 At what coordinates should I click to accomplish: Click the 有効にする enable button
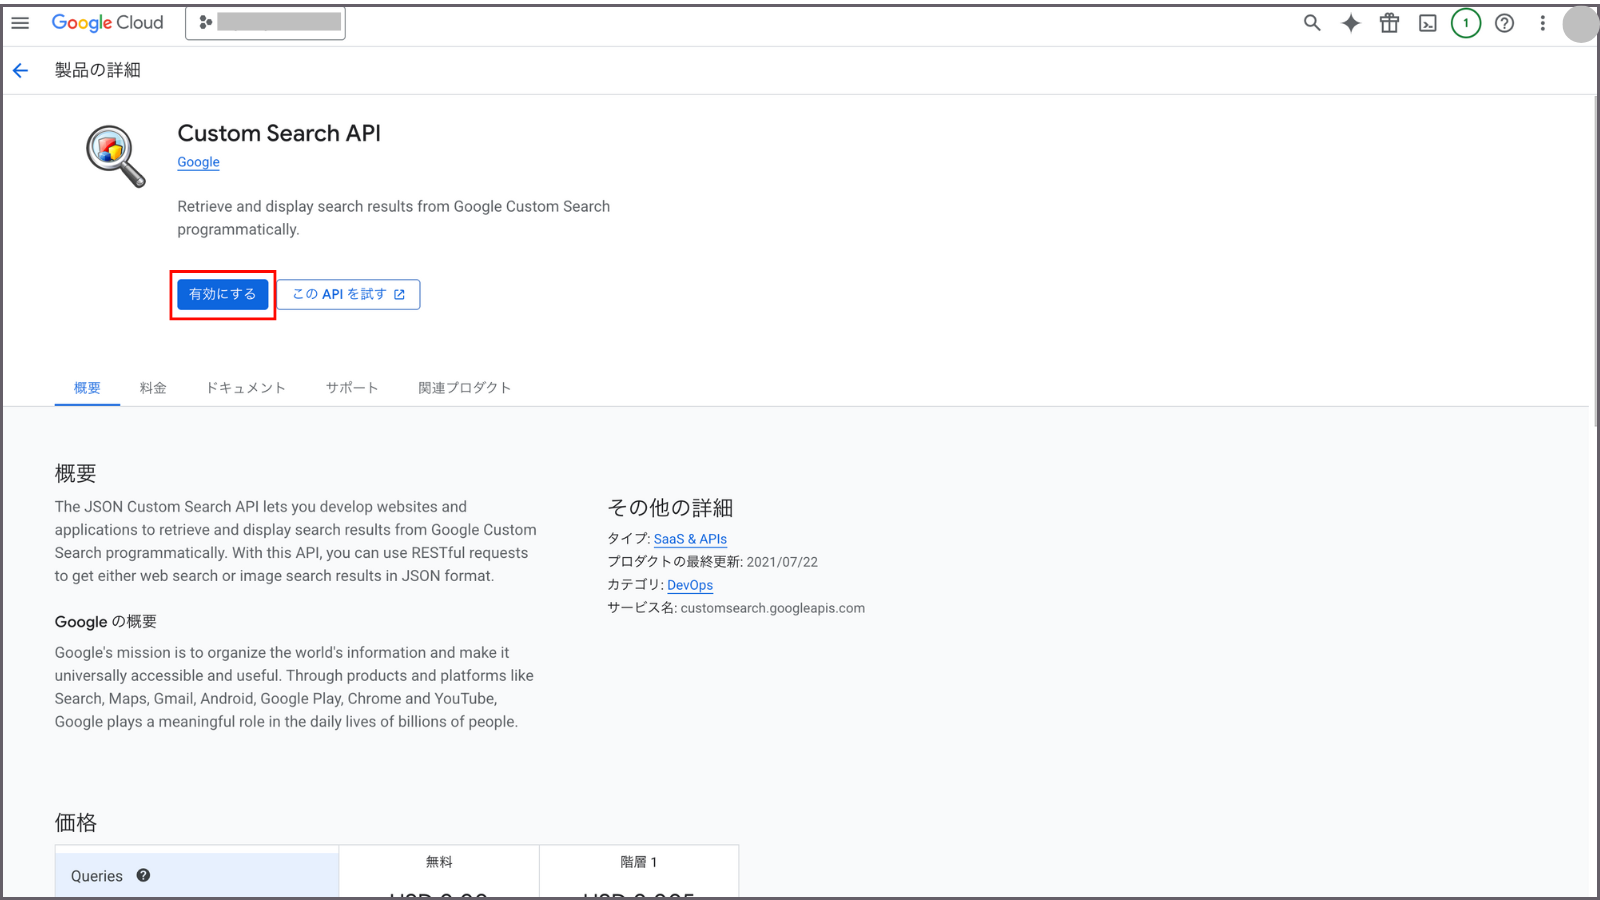(223, 294)
